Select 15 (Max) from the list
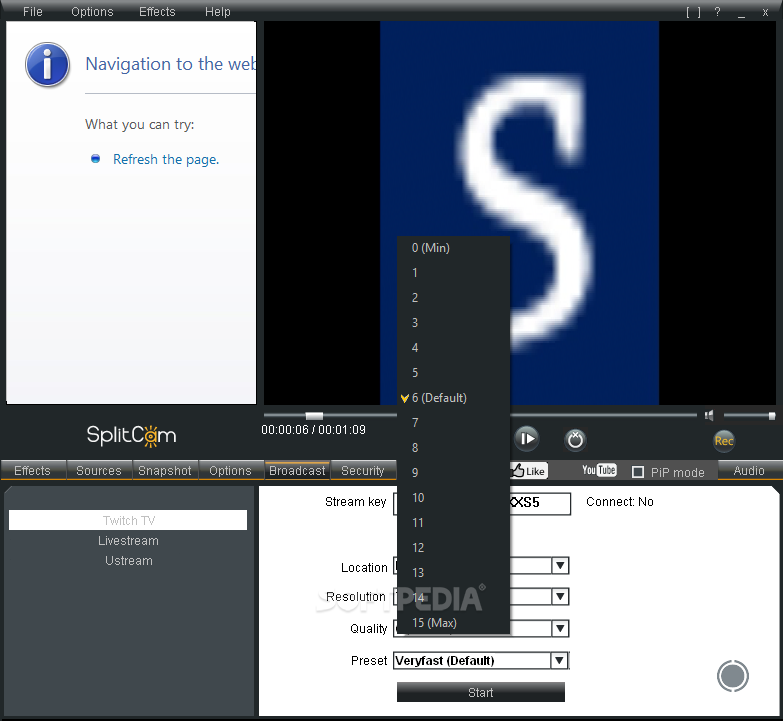 point(453,623)
